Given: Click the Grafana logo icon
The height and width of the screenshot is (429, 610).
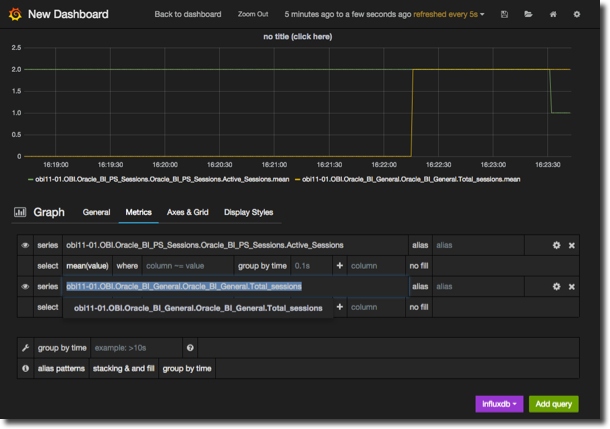Looking at the screenshot, I should click(14, 14).
